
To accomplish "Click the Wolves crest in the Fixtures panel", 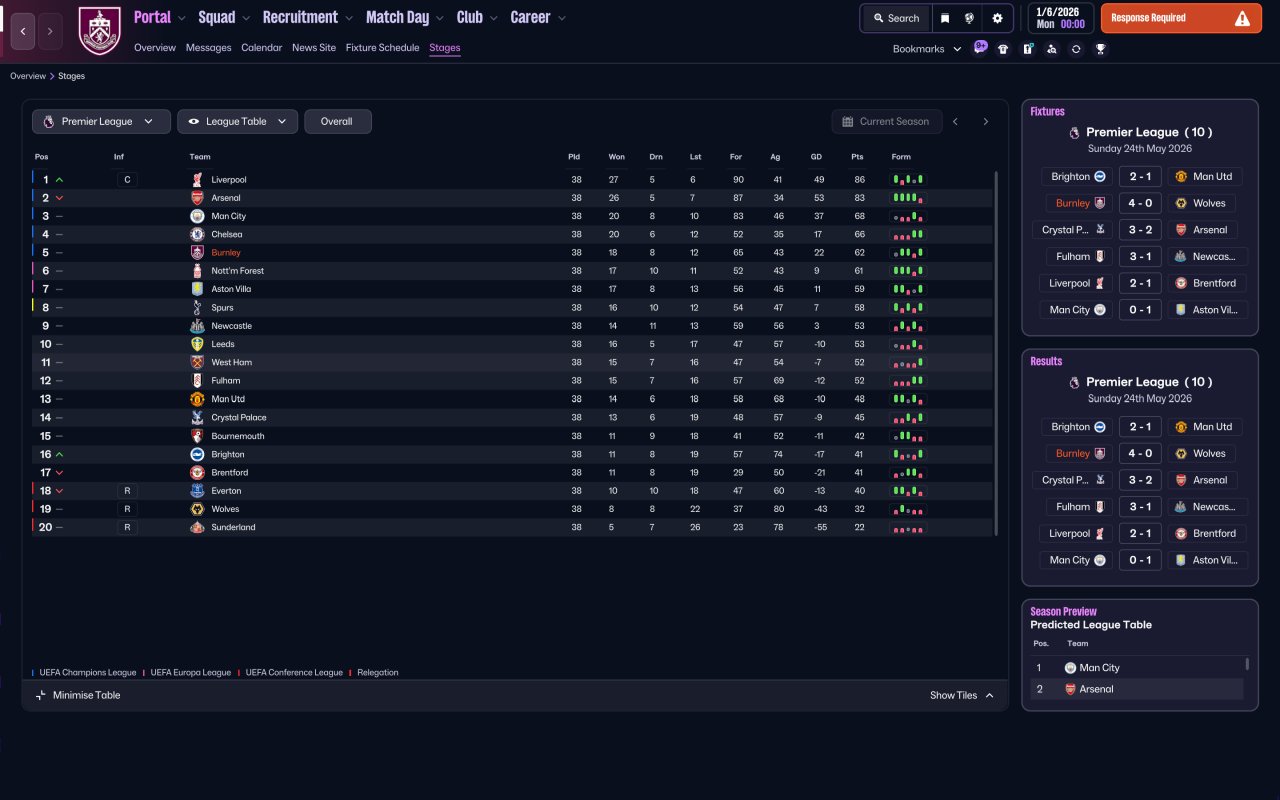I will tap(1180, 203).
